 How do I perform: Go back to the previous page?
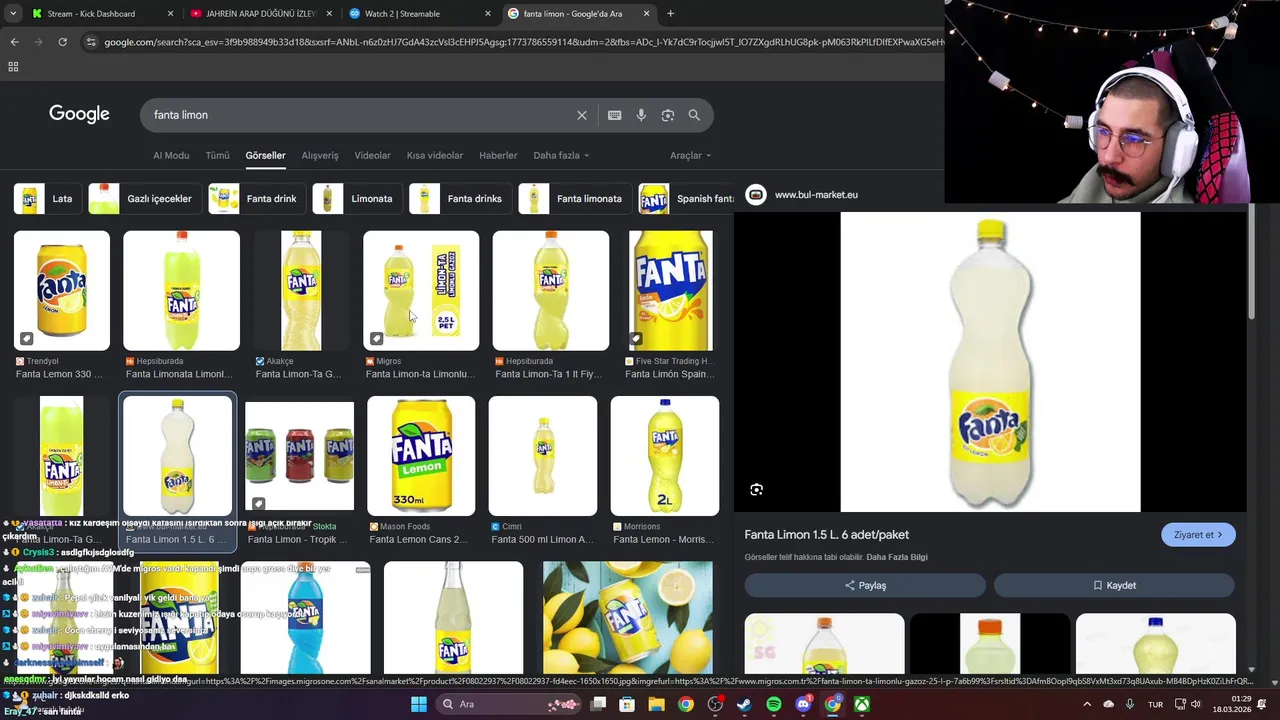14,42
